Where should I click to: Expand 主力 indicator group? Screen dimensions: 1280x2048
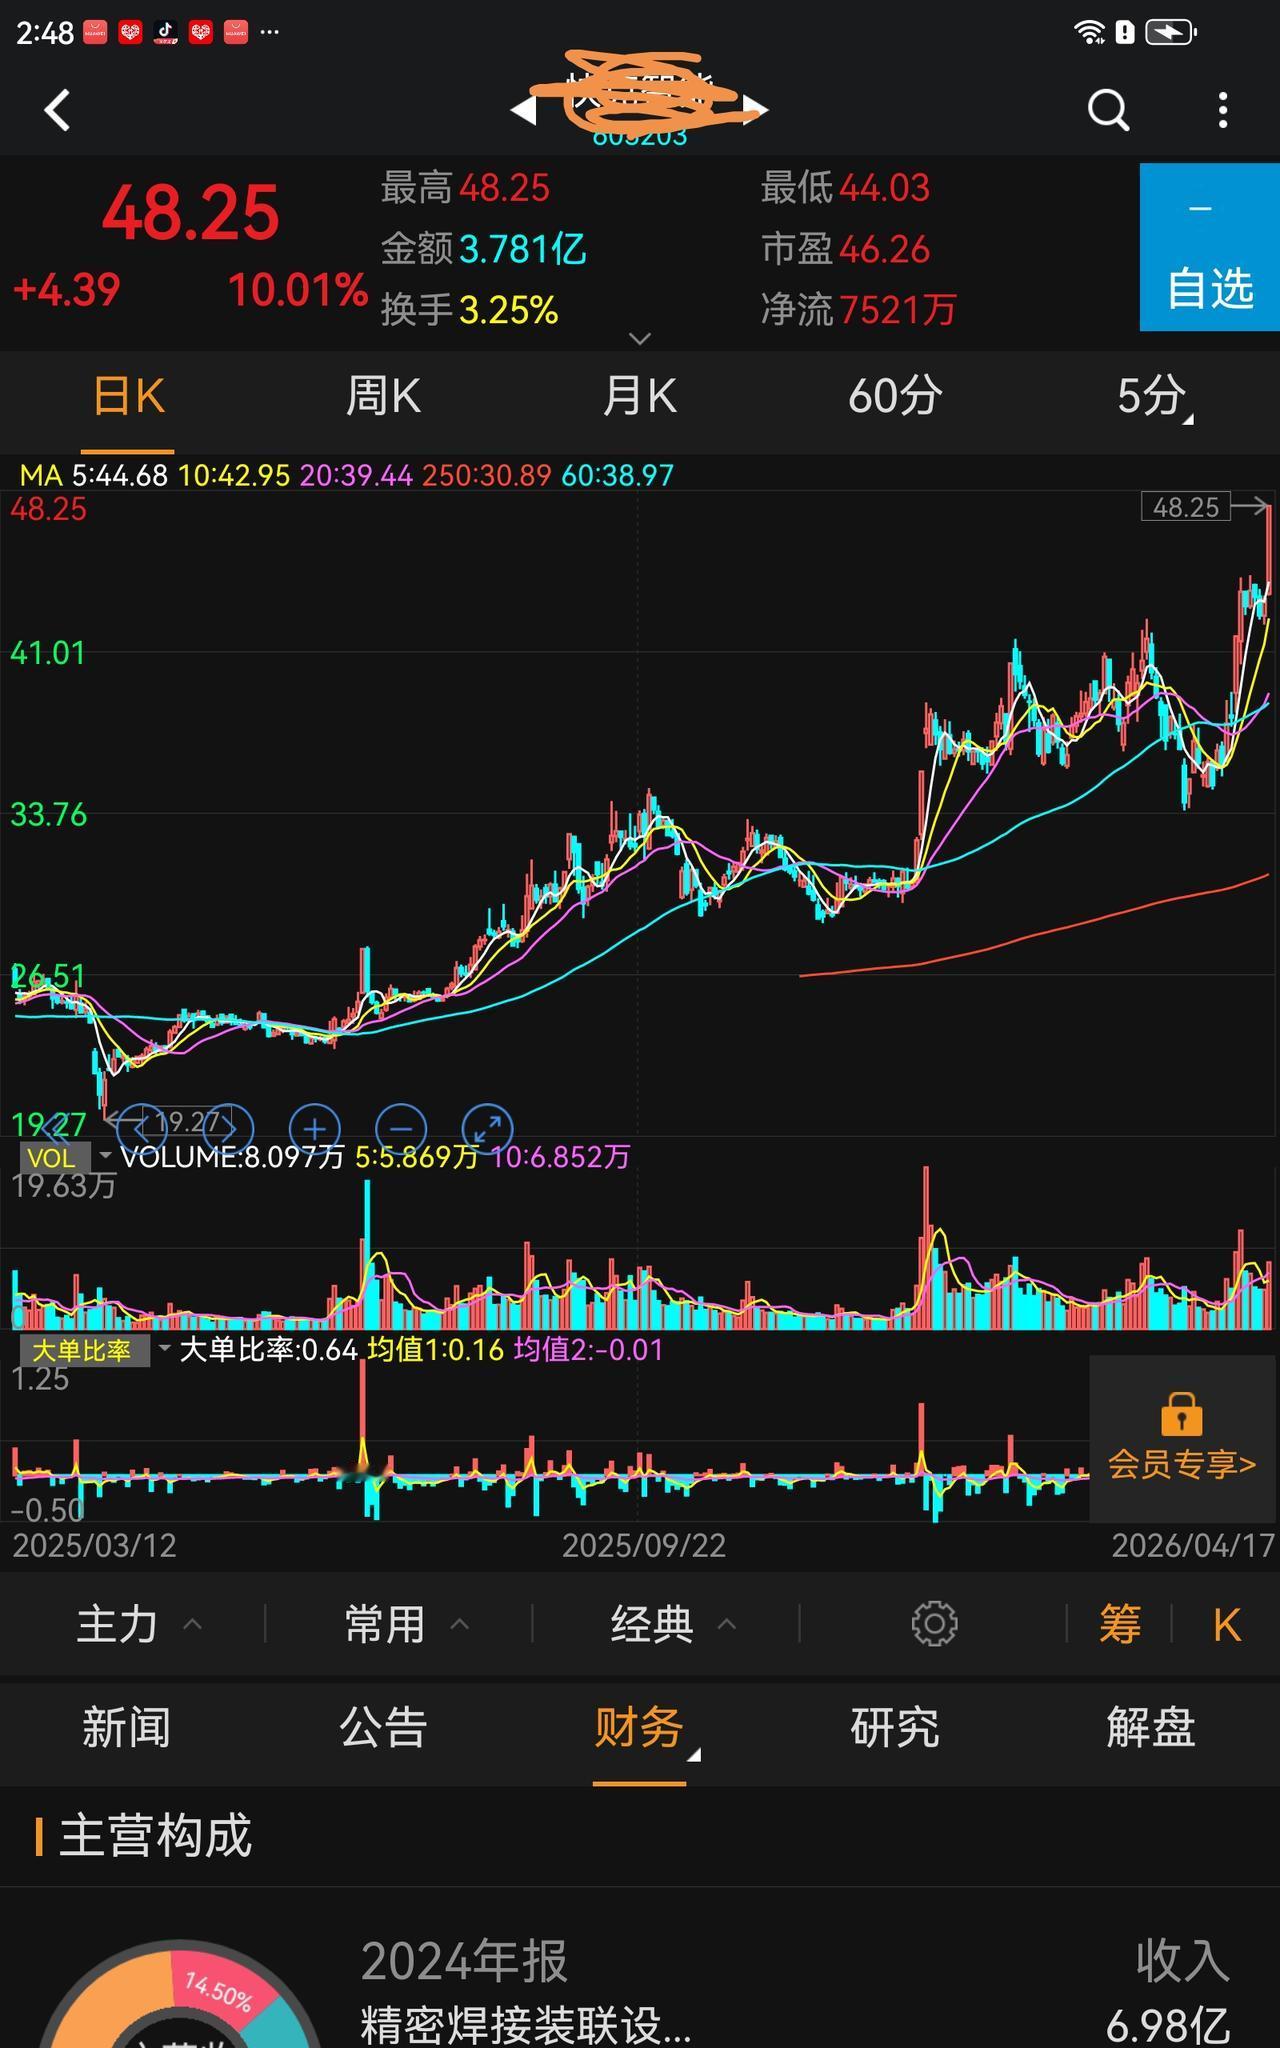pyautogui.click(x=139, y=1624)
